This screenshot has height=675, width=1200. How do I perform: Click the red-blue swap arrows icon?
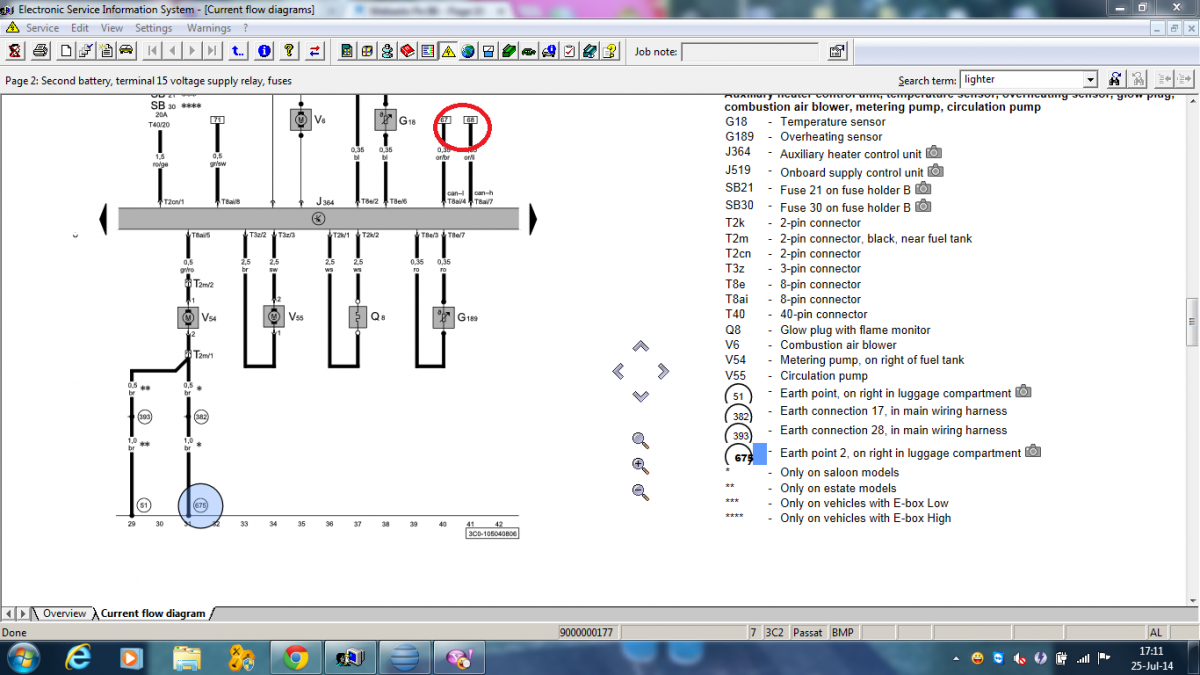pos(315,50)
